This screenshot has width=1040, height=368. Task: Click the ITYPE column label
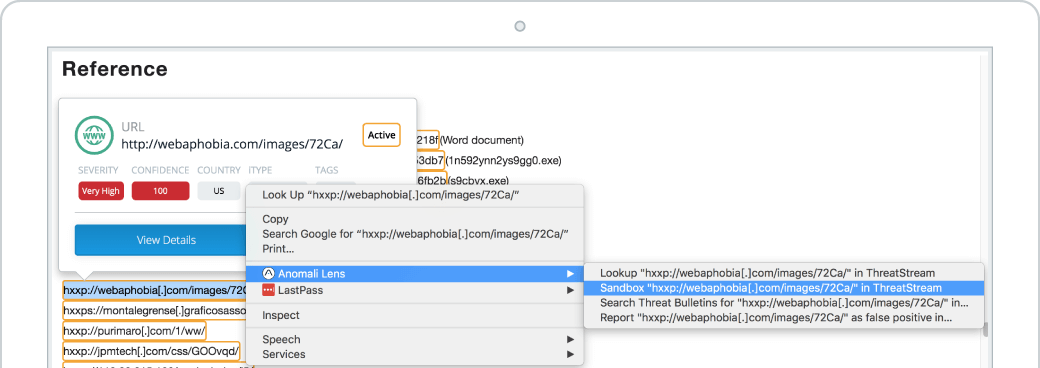pos(260,170)
